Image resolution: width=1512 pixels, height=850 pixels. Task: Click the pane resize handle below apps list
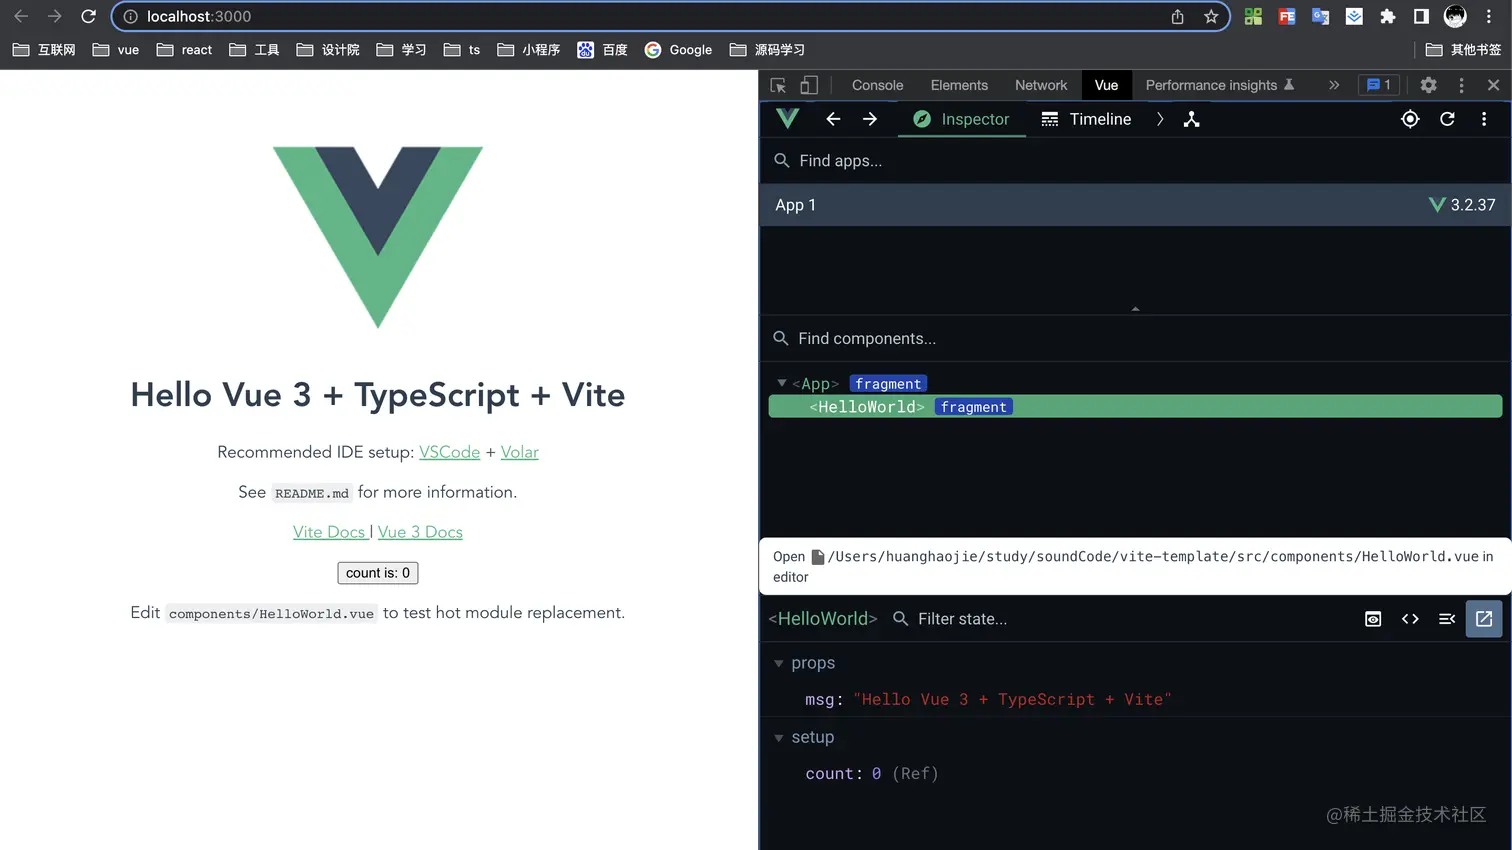tap(1135, 310)
